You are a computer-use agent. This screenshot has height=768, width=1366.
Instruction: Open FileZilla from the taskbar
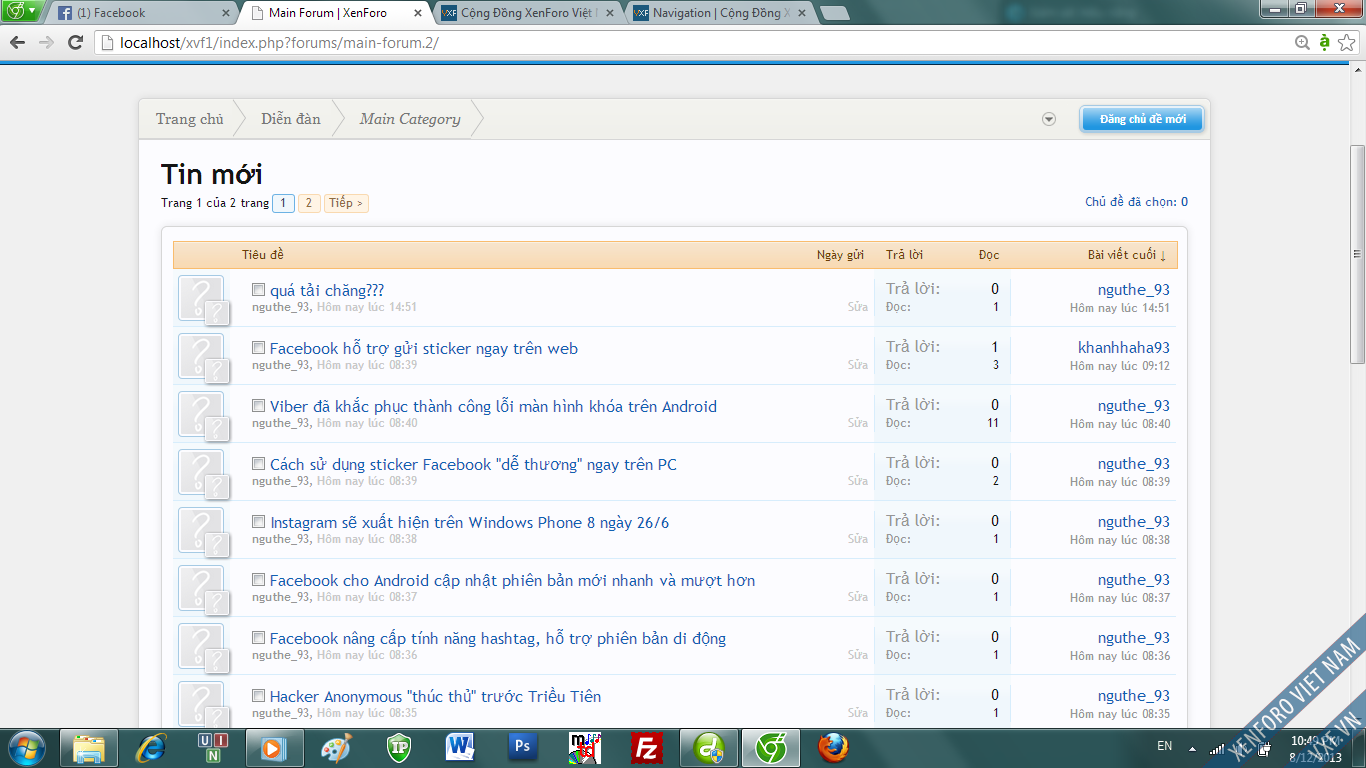tap(647, 748)
